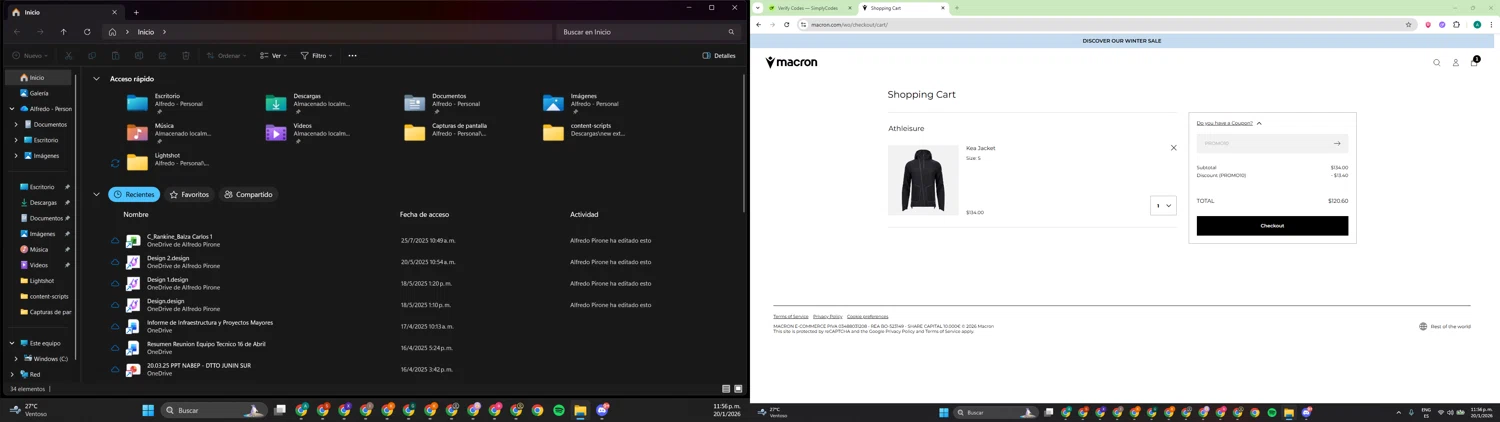Screen dimensions: 1500x422
Task: Switch to the Favoritos tab
Action: 189,195
